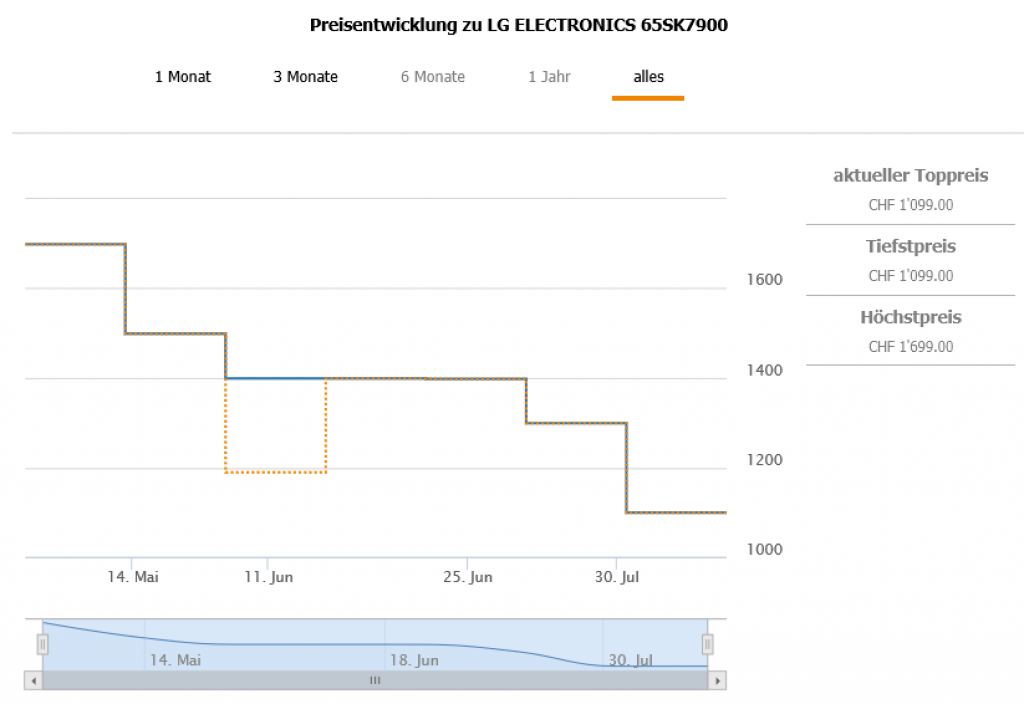Choose the 6 Monate range tab

pyautogui.click(x=433, y=77)
